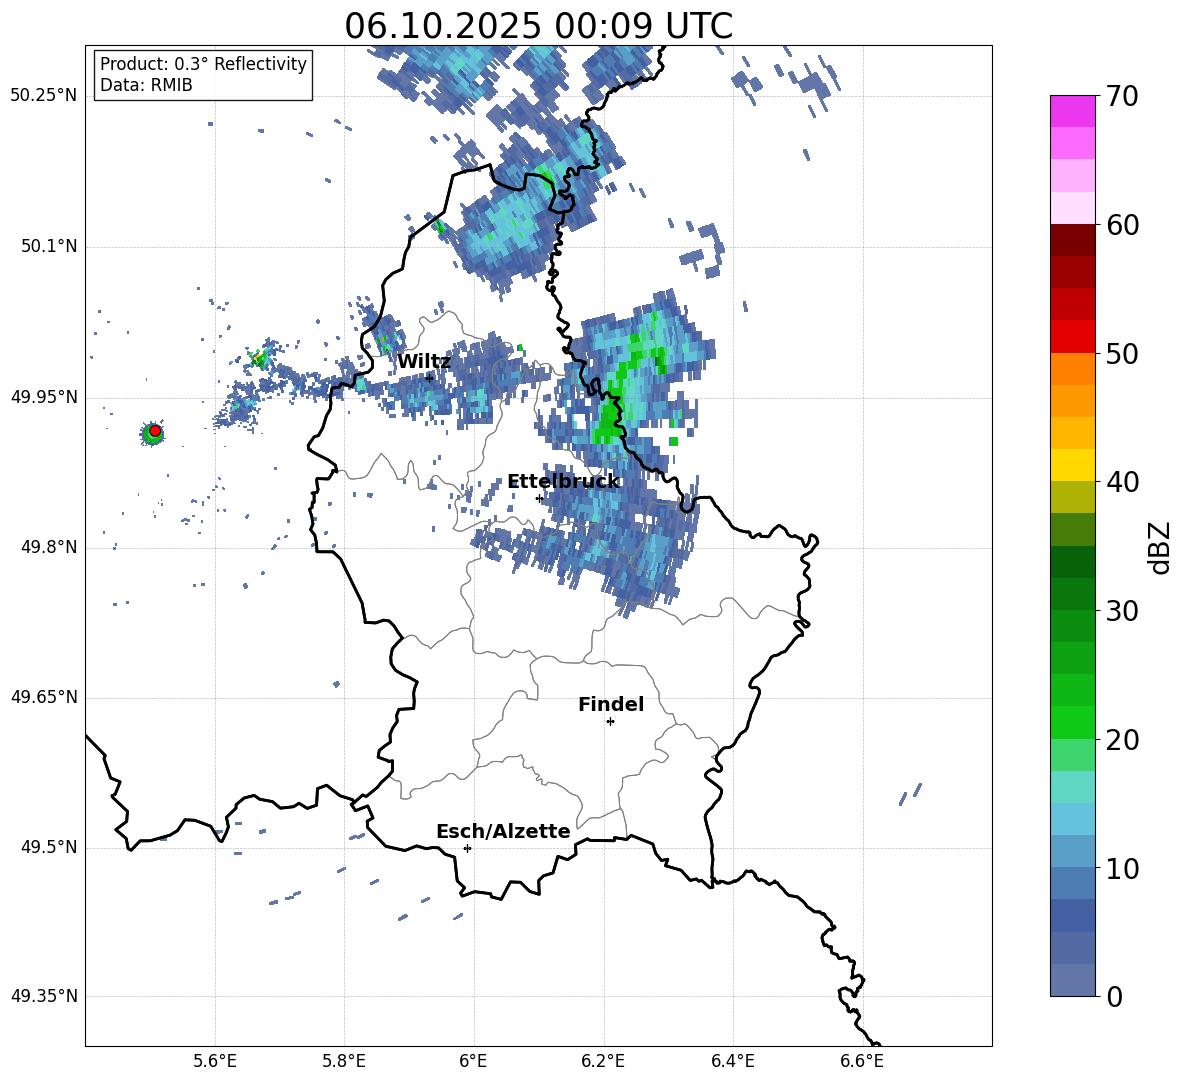Click the Findel station label
The width and height of the screenshot is (1184, 1081).
(611, 704)
